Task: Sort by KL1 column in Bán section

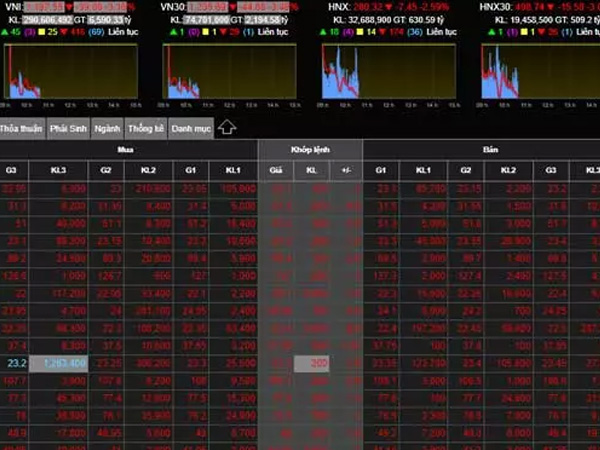Action: pos(423,170)
